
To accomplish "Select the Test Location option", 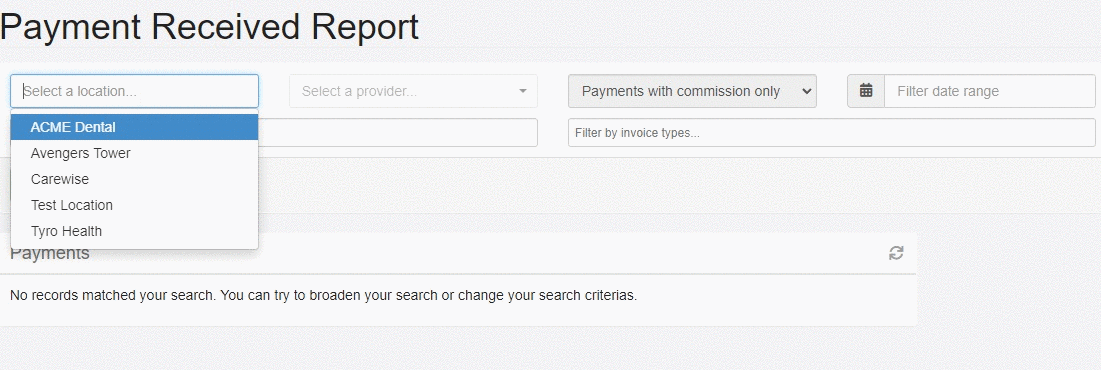I will click(x=134, y=205).
